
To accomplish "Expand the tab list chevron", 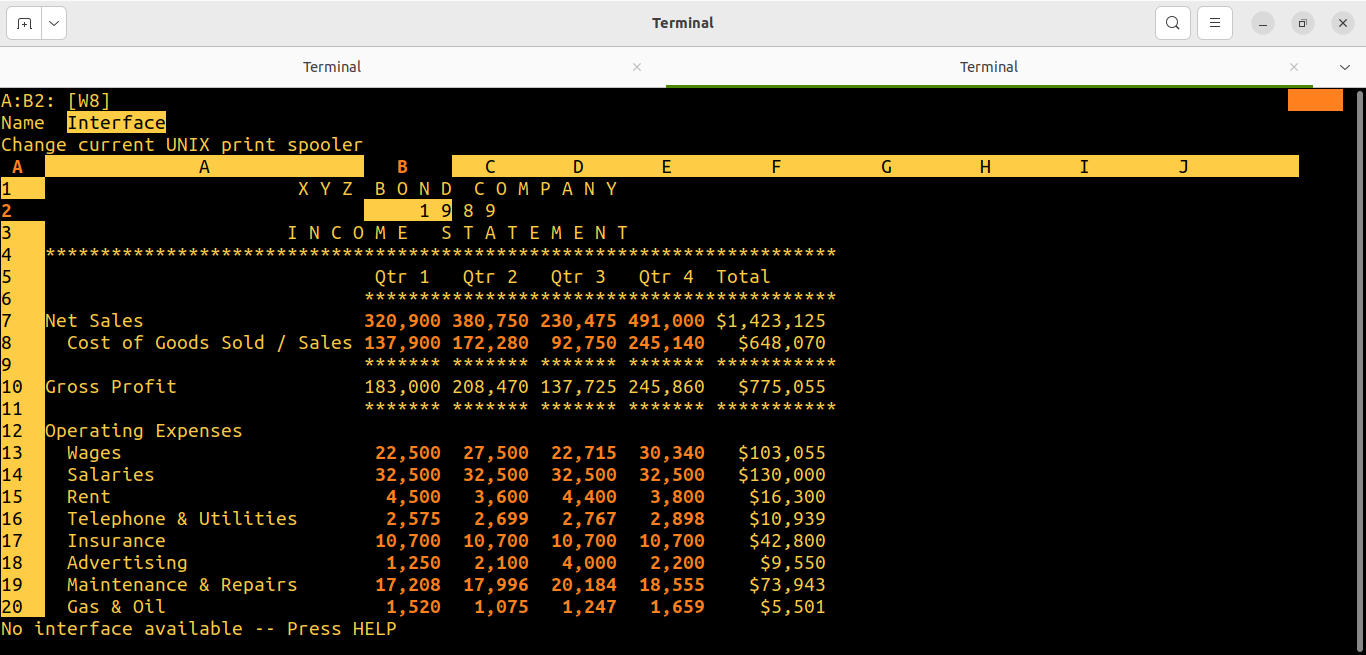I will coord(1344,67).
